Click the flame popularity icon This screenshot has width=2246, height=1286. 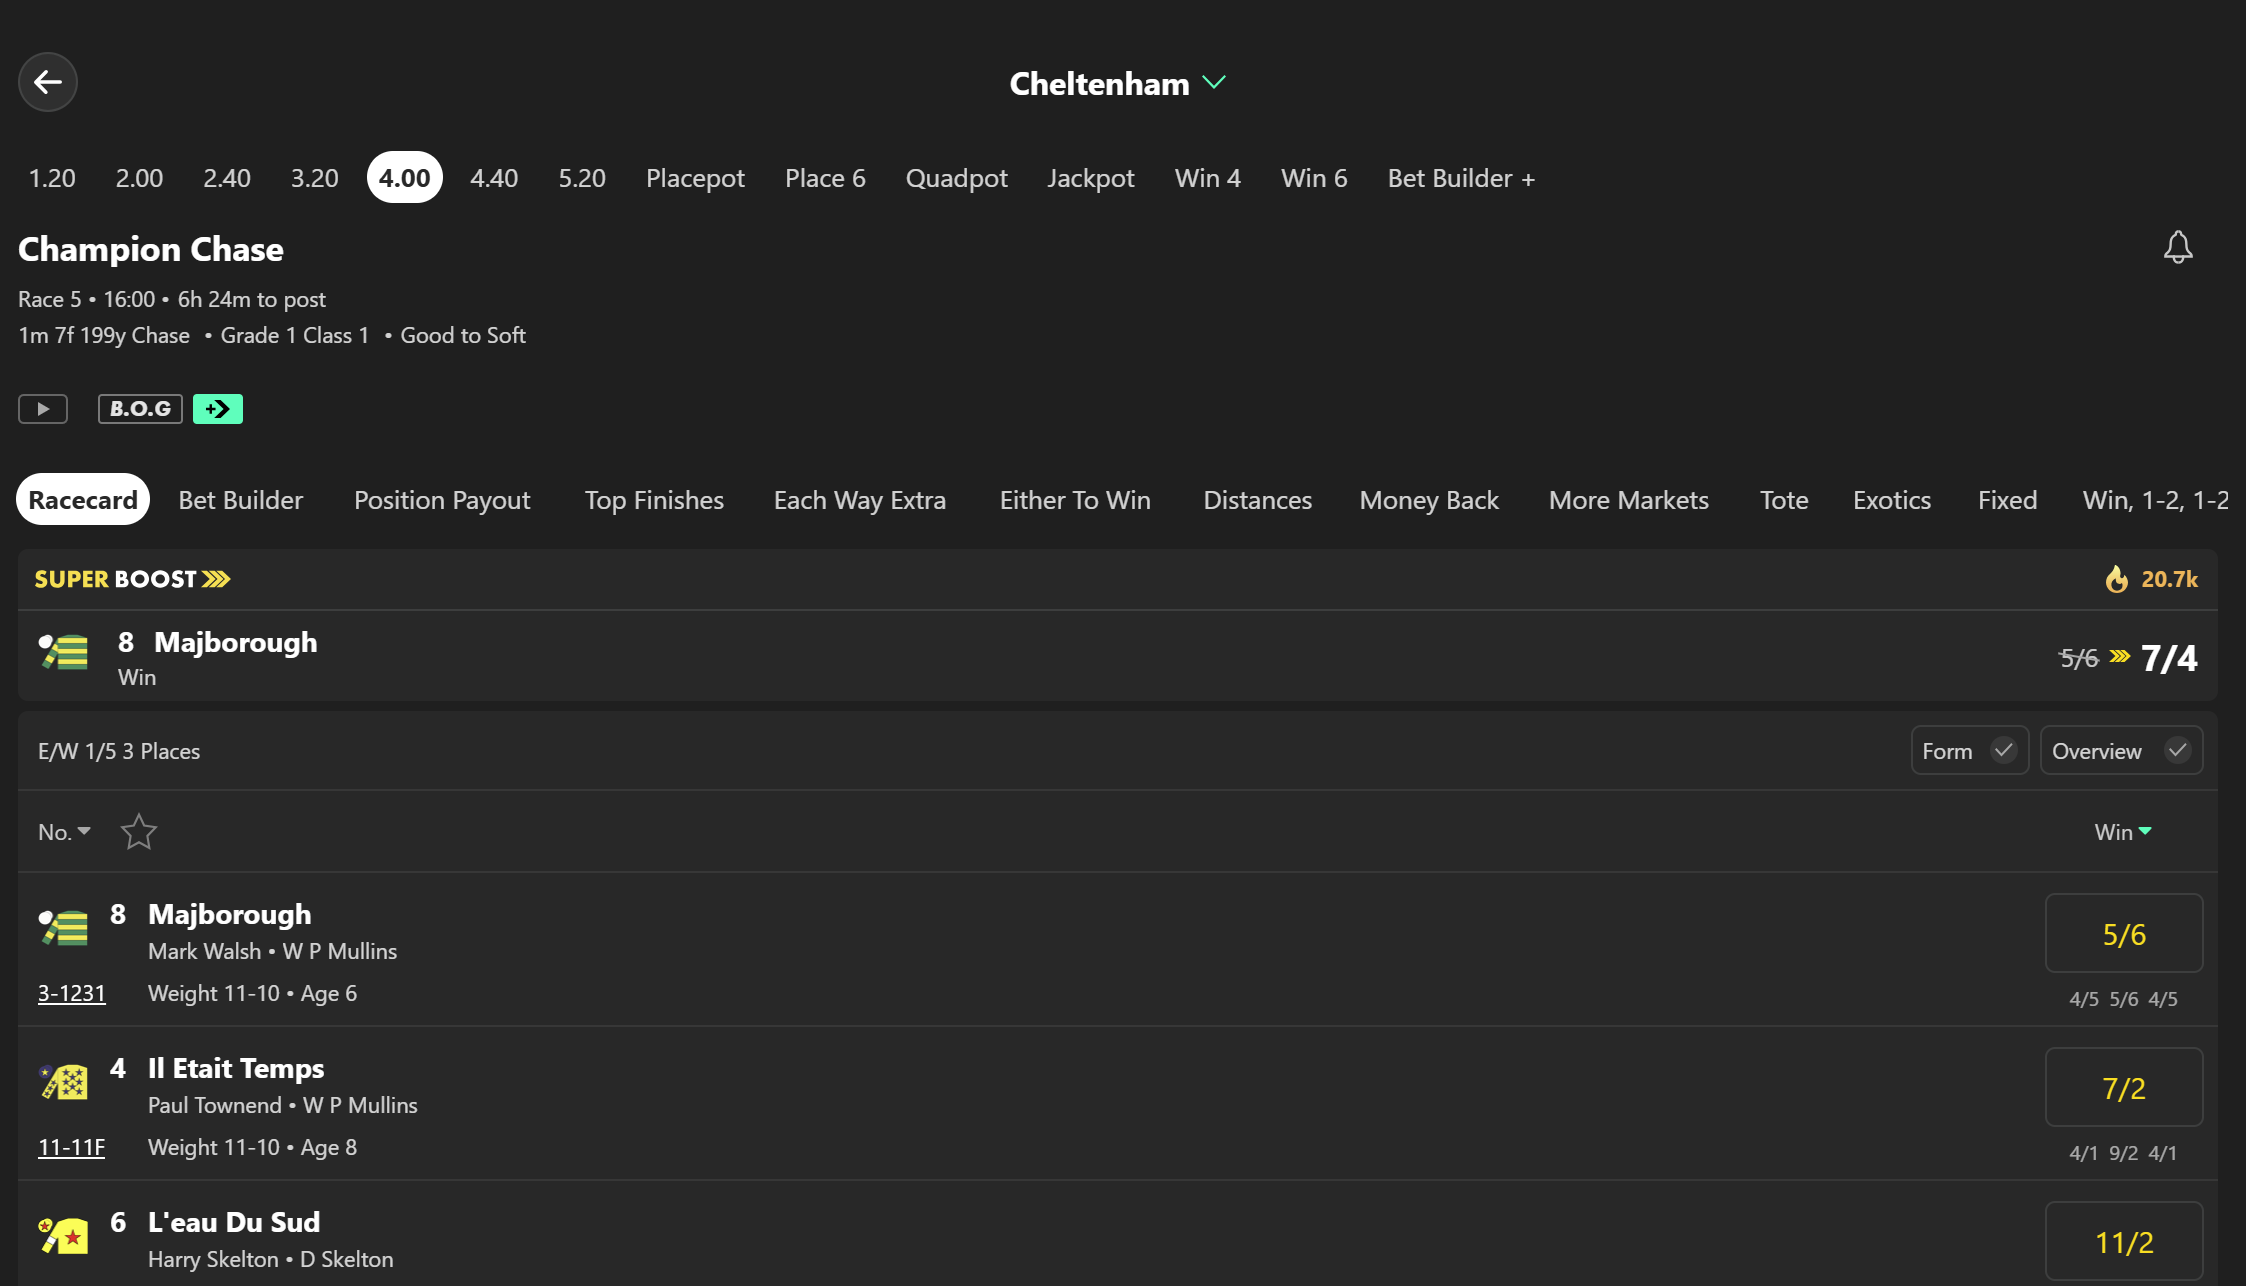pos(2116,579)
